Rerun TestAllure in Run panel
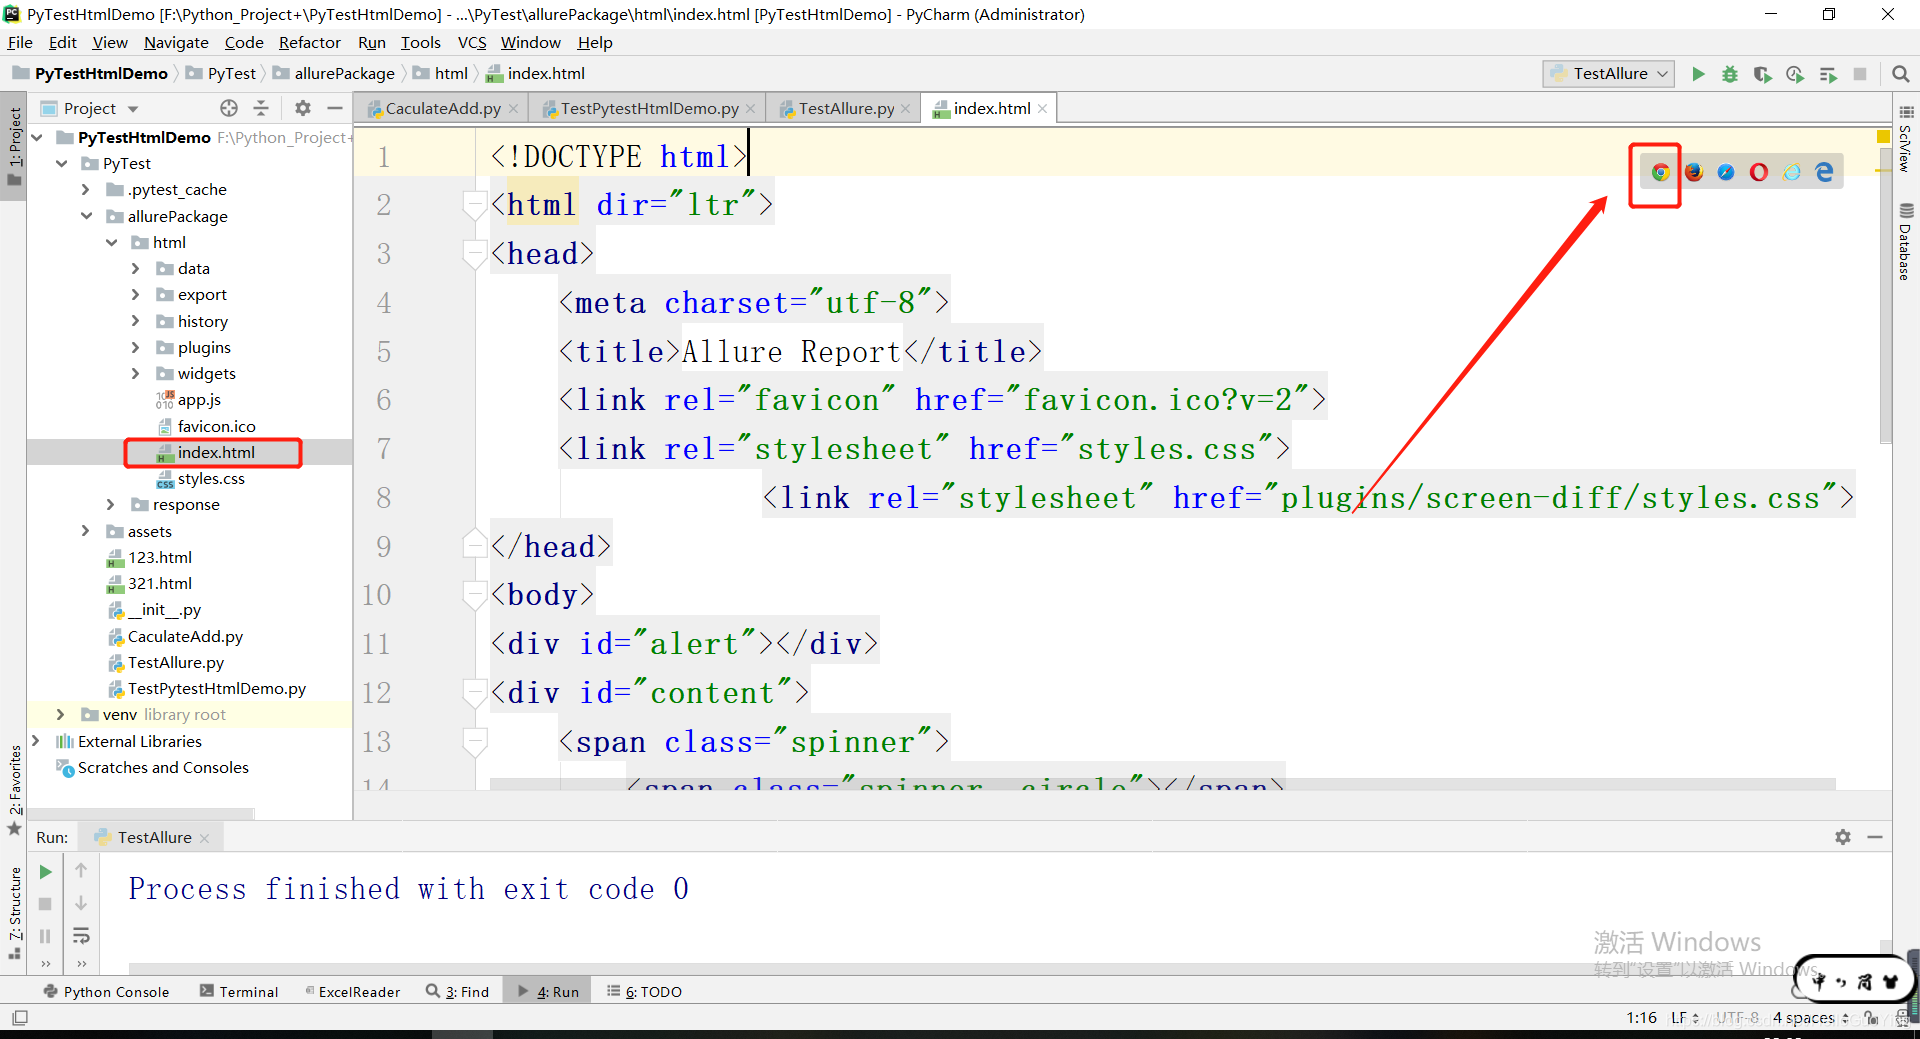Viewport: 1920px width, 1039px height. [x=46, y=872]
